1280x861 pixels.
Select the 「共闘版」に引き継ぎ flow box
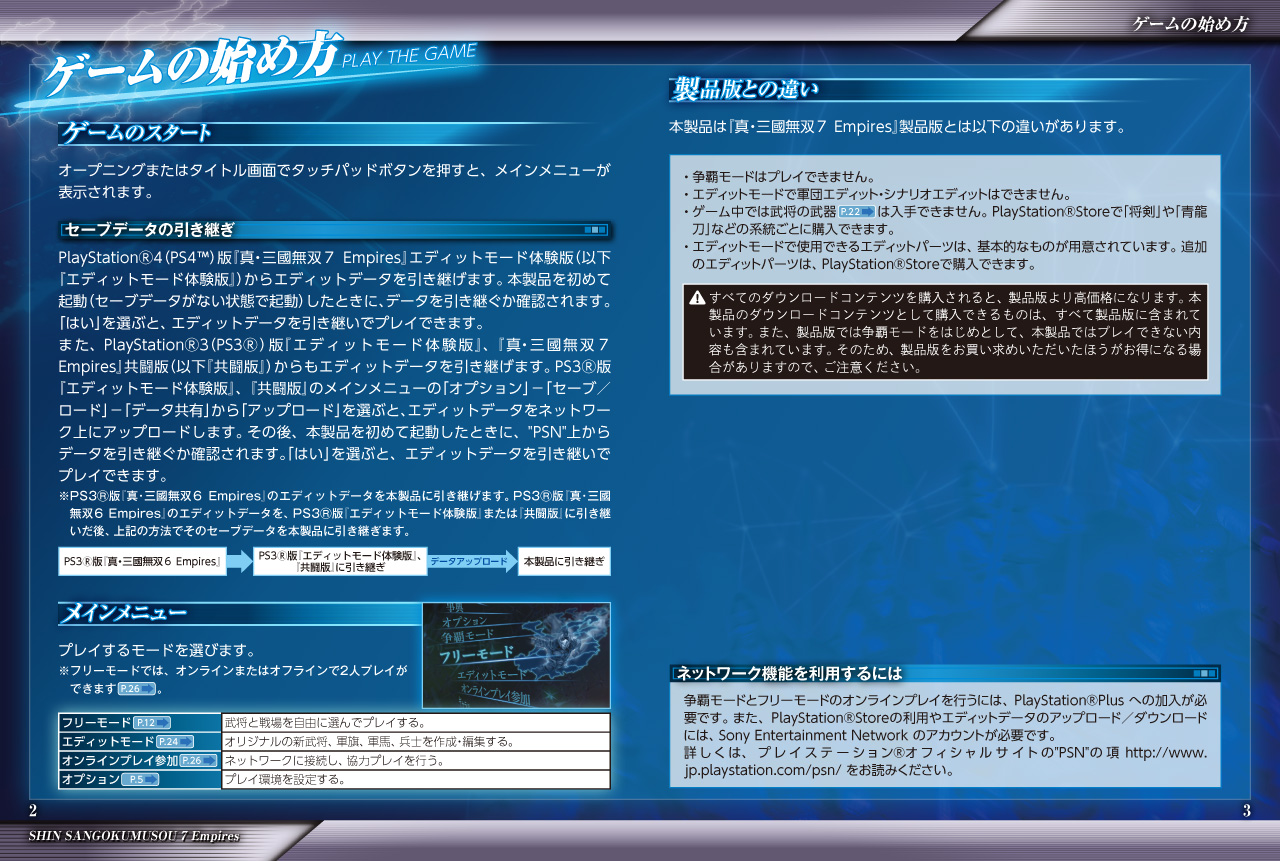pyautogui.click(x=340, y=562)
